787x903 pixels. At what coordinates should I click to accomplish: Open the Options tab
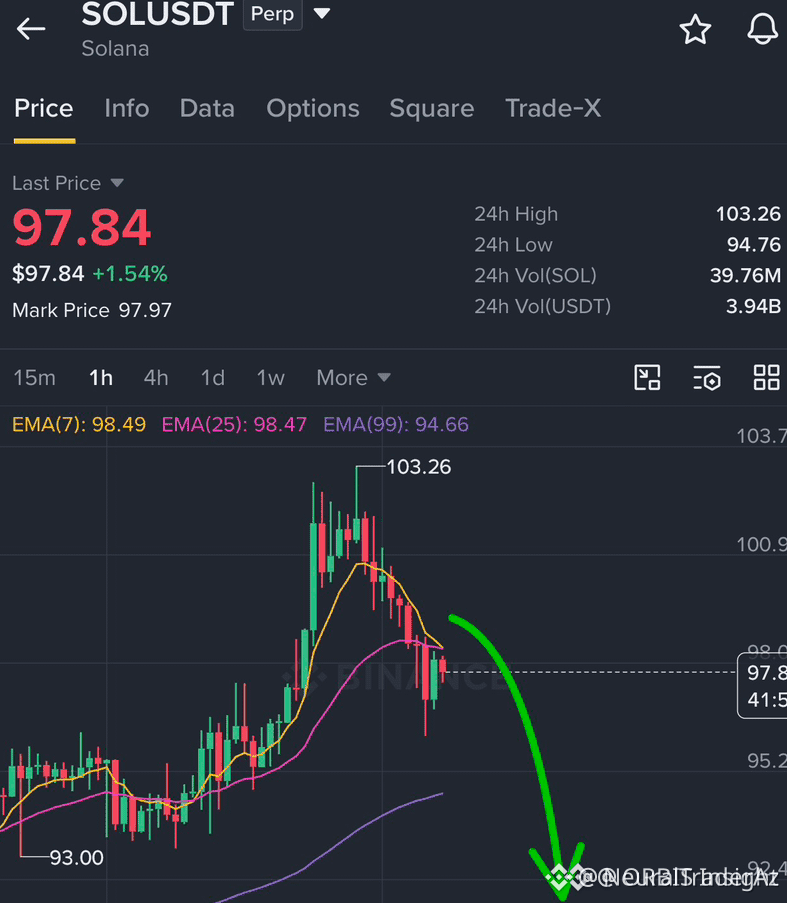click(x=313, y=108)
